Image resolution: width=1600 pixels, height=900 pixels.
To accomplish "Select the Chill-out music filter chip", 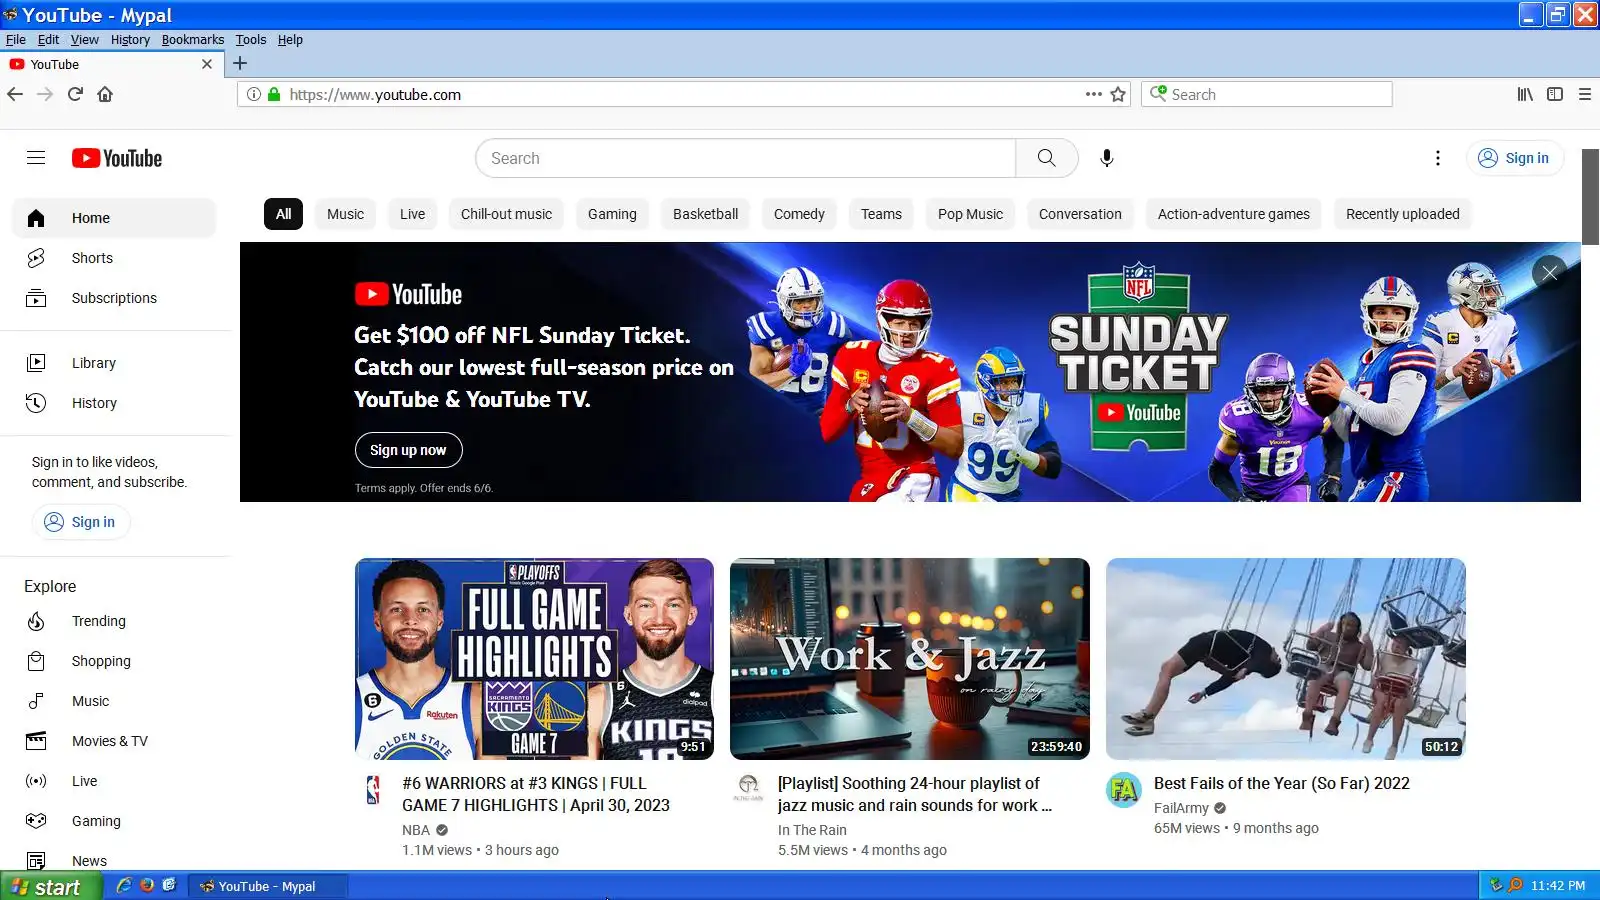I will pos(506,214).
